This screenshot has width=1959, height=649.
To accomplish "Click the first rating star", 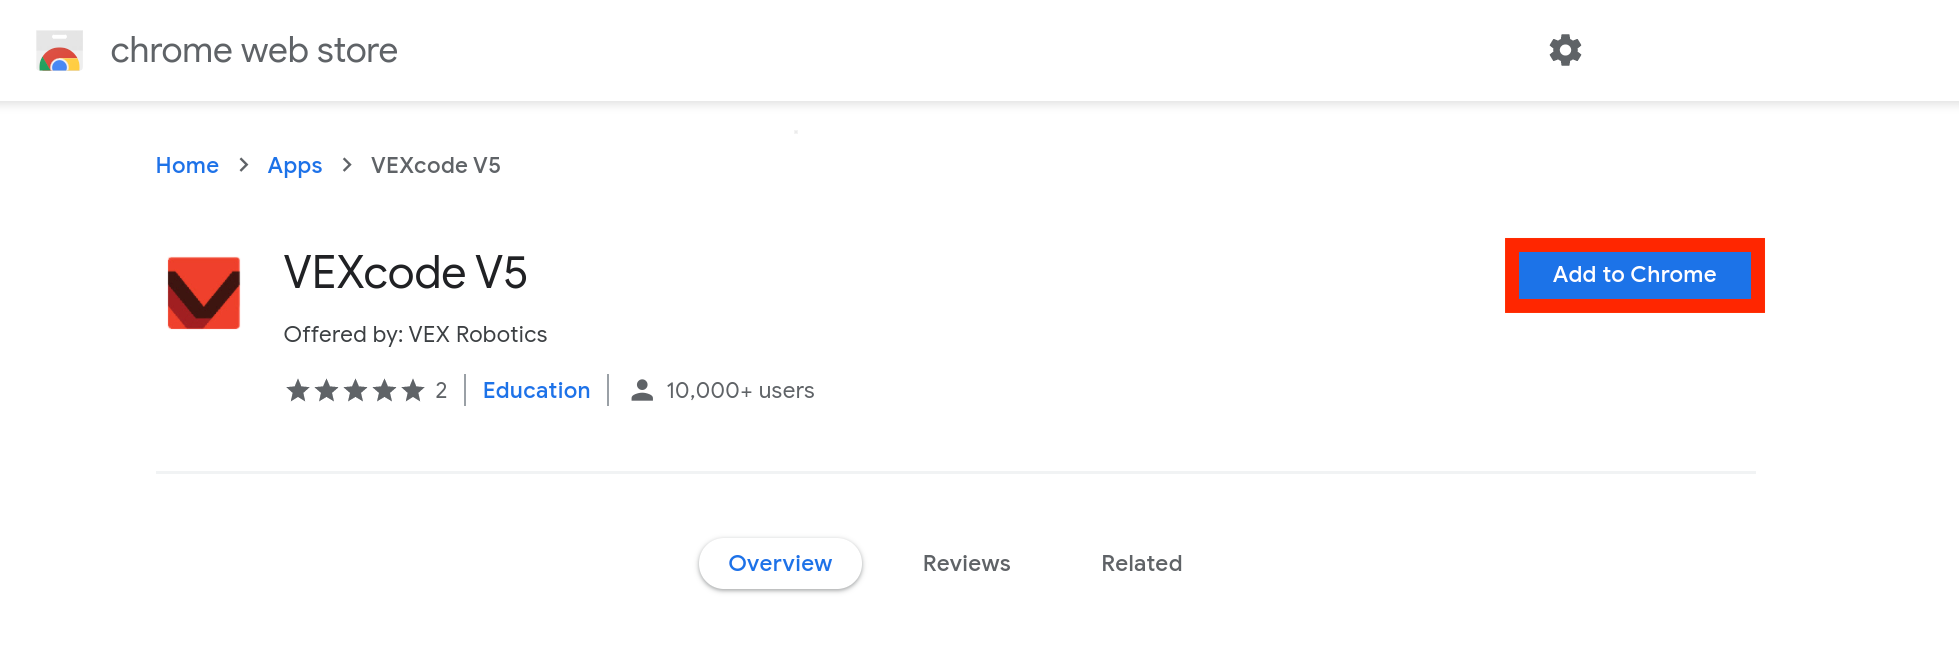I will pyautogui.click(x=297, y=390).
